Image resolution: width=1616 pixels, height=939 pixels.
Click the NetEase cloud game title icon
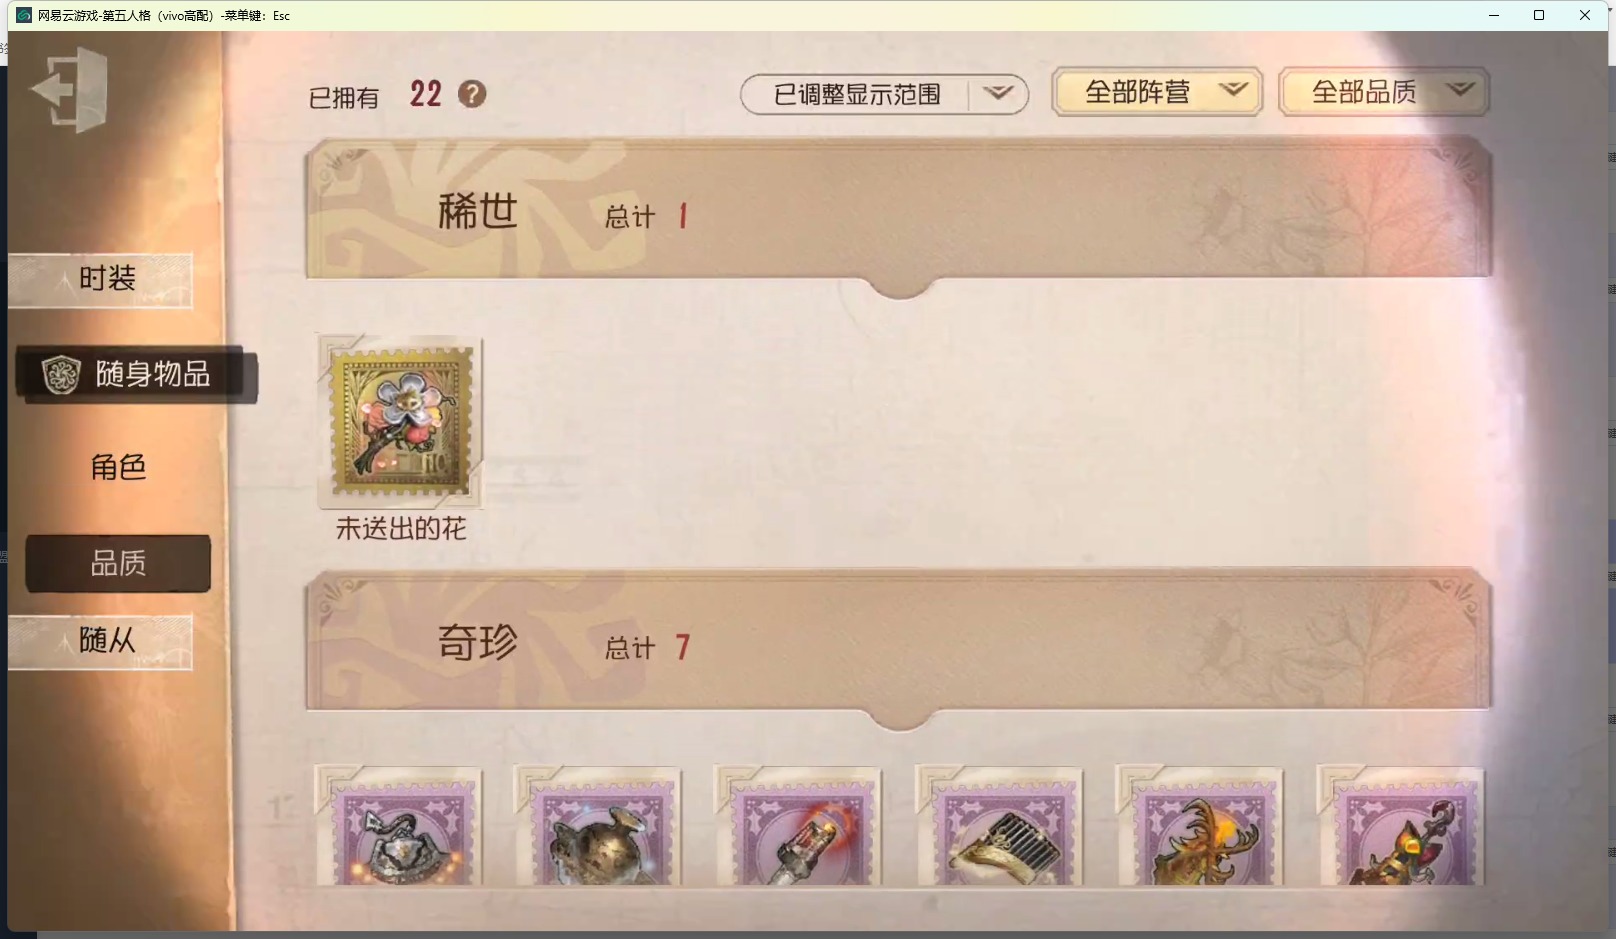coord(24,15)
